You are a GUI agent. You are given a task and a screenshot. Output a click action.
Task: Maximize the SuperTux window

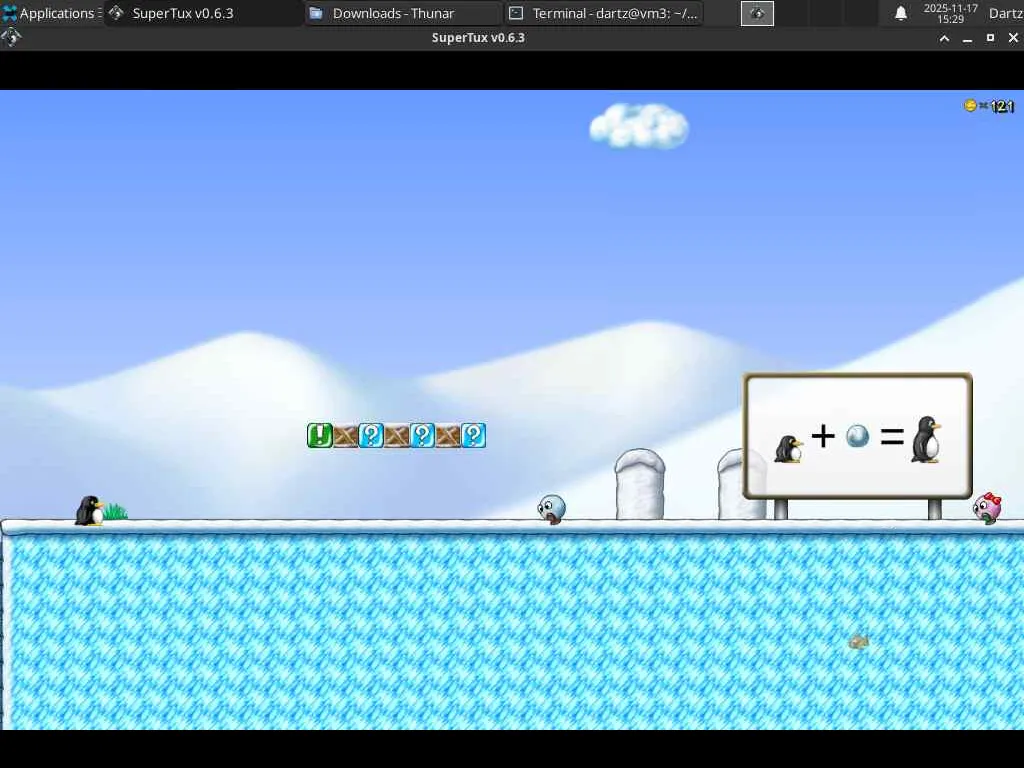(x=990, y=38)
